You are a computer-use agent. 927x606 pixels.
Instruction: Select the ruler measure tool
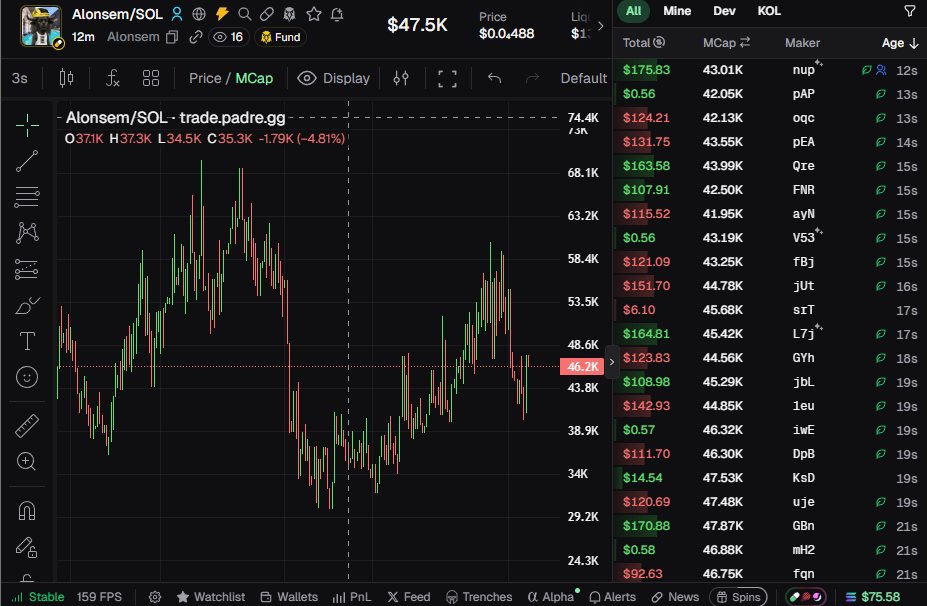click(27, 426)
